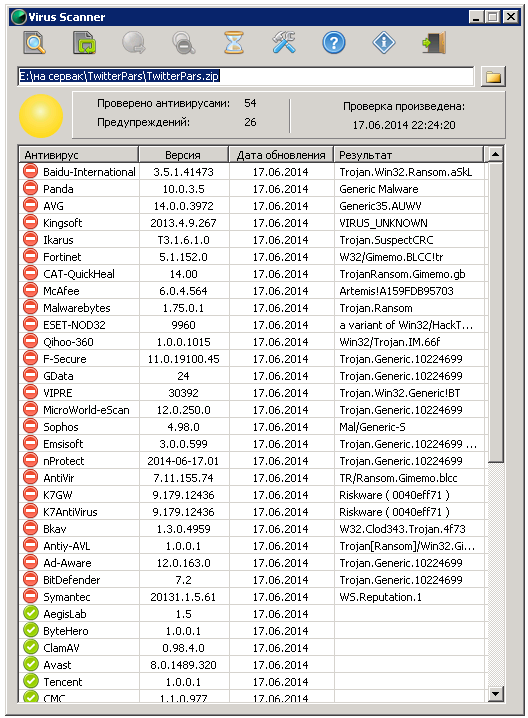The height and width of the screenshot is (718, 528).
Task: Select the K7GW antivirus name
Action: [x=58, y=495]
